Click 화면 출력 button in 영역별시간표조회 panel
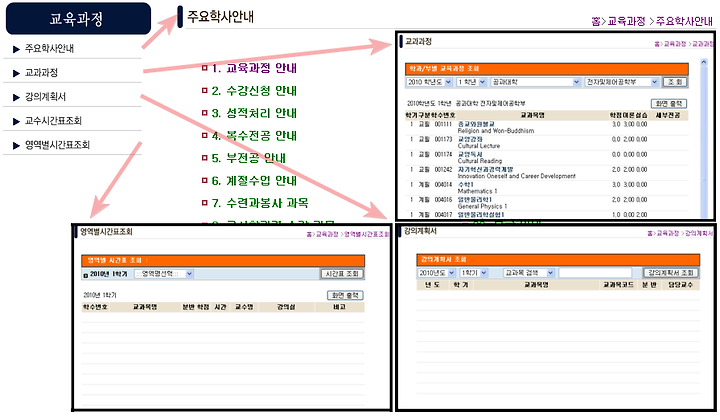This screenshot has height=420, width=720. click(x=345, y=296)
